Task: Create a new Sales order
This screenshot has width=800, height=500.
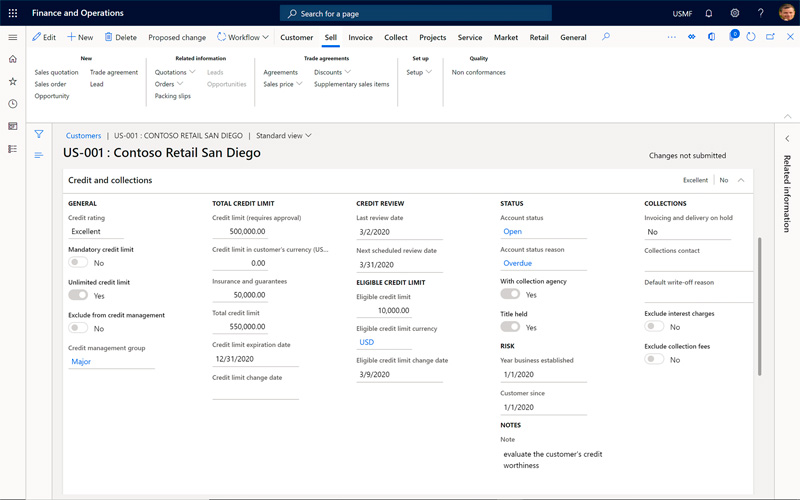Action: (51, 84)
